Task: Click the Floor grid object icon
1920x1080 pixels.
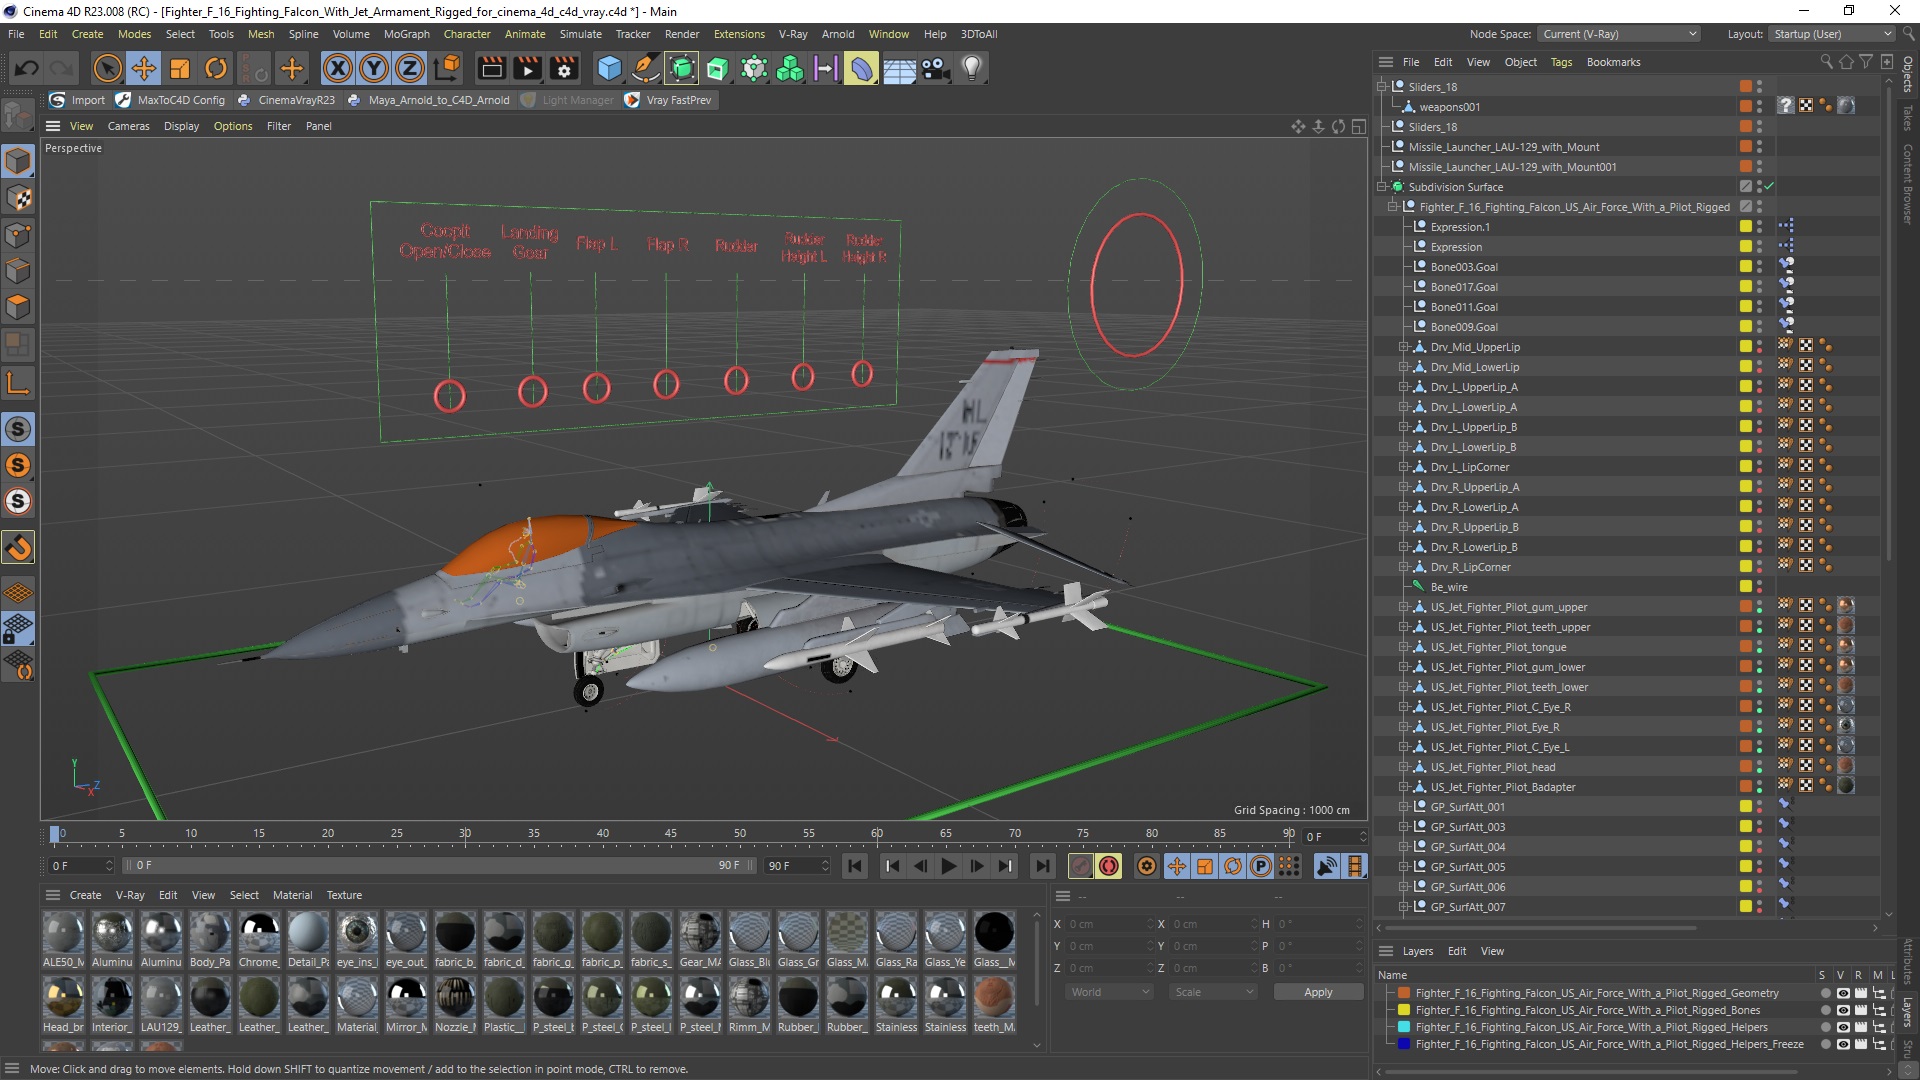Action: tap(899, 68)
